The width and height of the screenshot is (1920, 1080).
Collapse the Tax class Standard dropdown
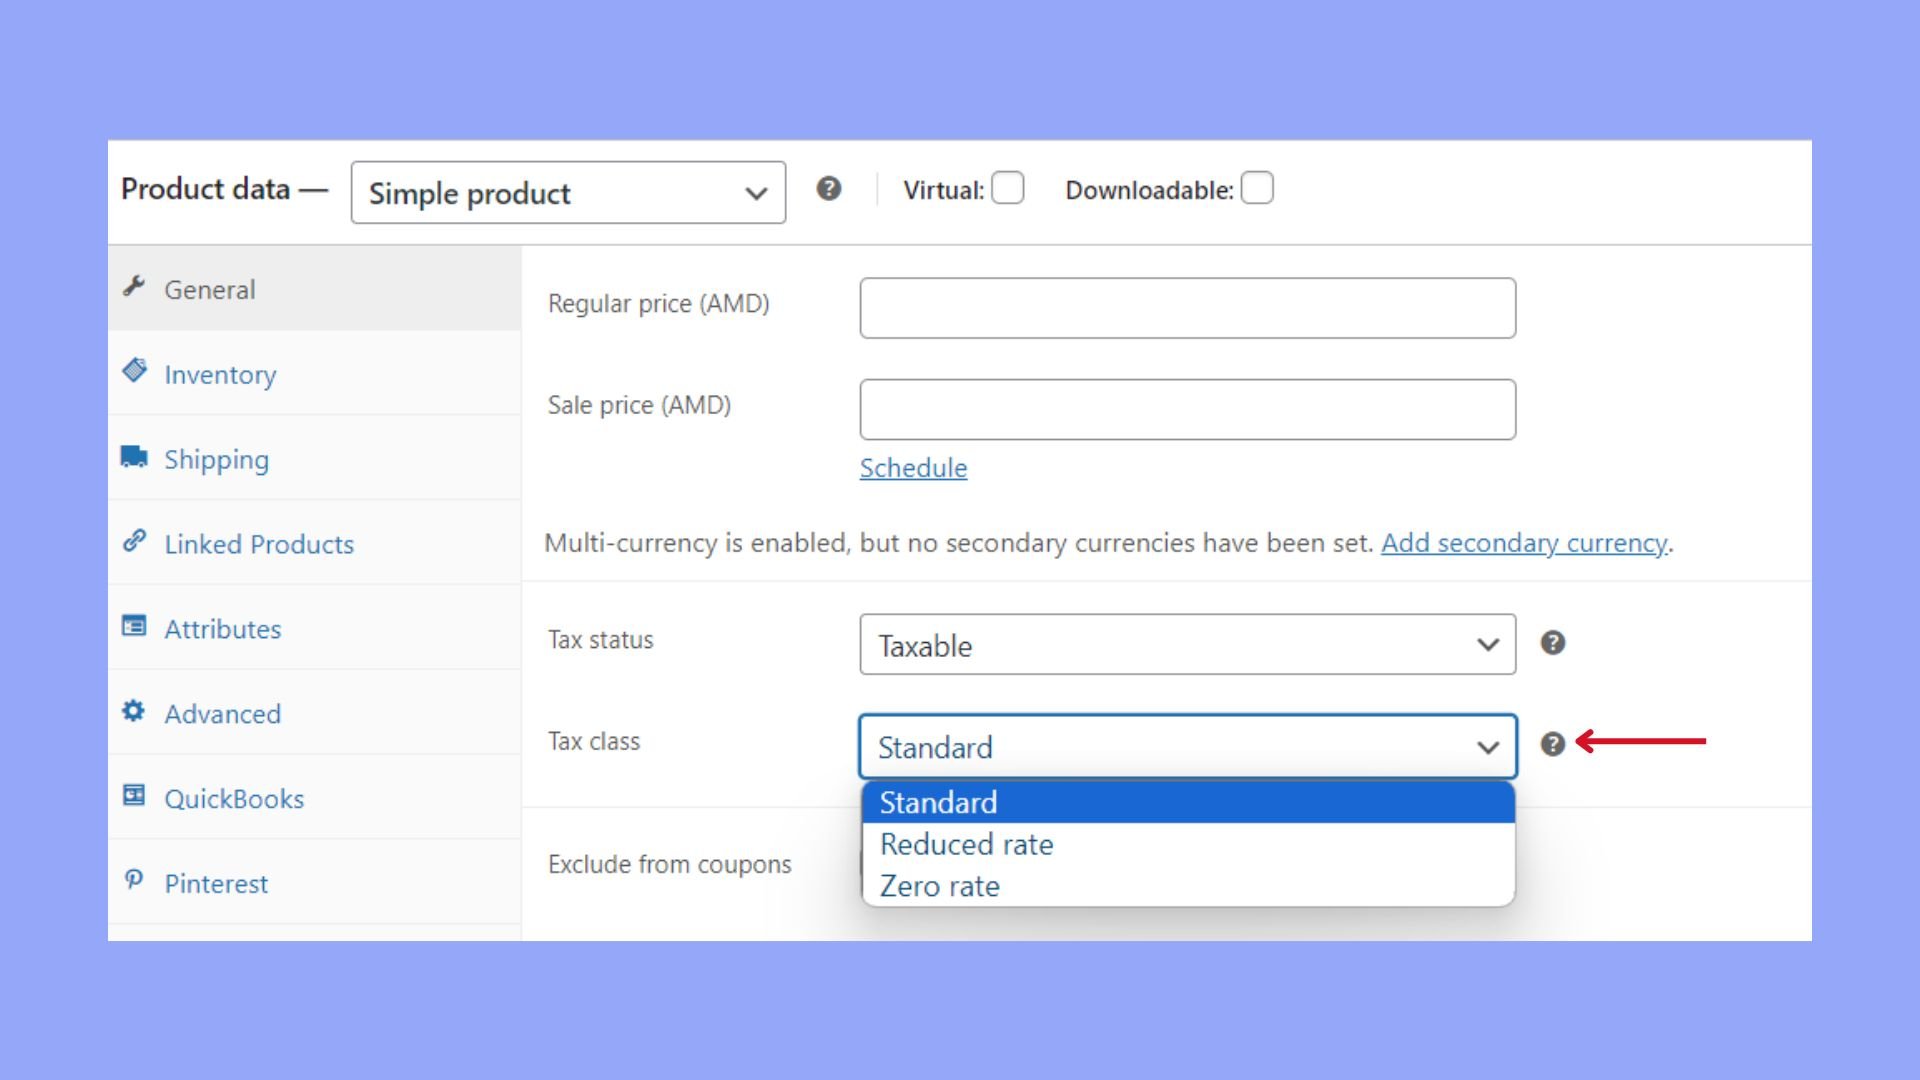pos(1187,747)
